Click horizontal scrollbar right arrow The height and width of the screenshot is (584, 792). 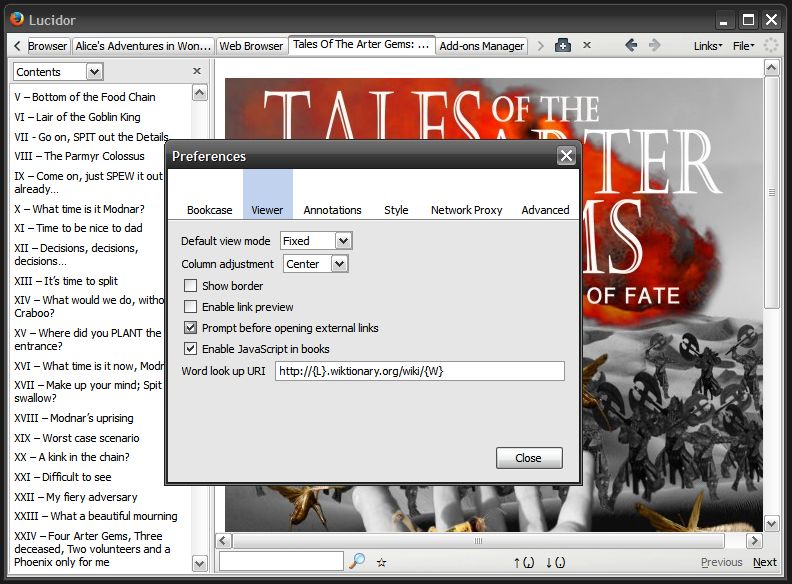tap(754, 541)
